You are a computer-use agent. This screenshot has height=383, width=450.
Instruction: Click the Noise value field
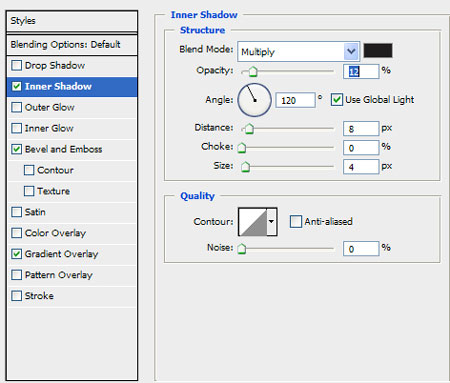coord(361,249)
